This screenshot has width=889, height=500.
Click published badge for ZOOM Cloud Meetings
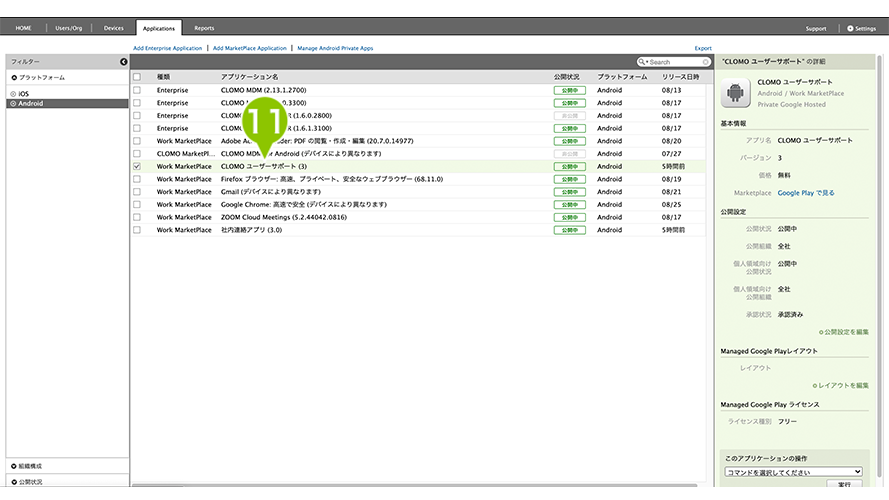[569, 217]
